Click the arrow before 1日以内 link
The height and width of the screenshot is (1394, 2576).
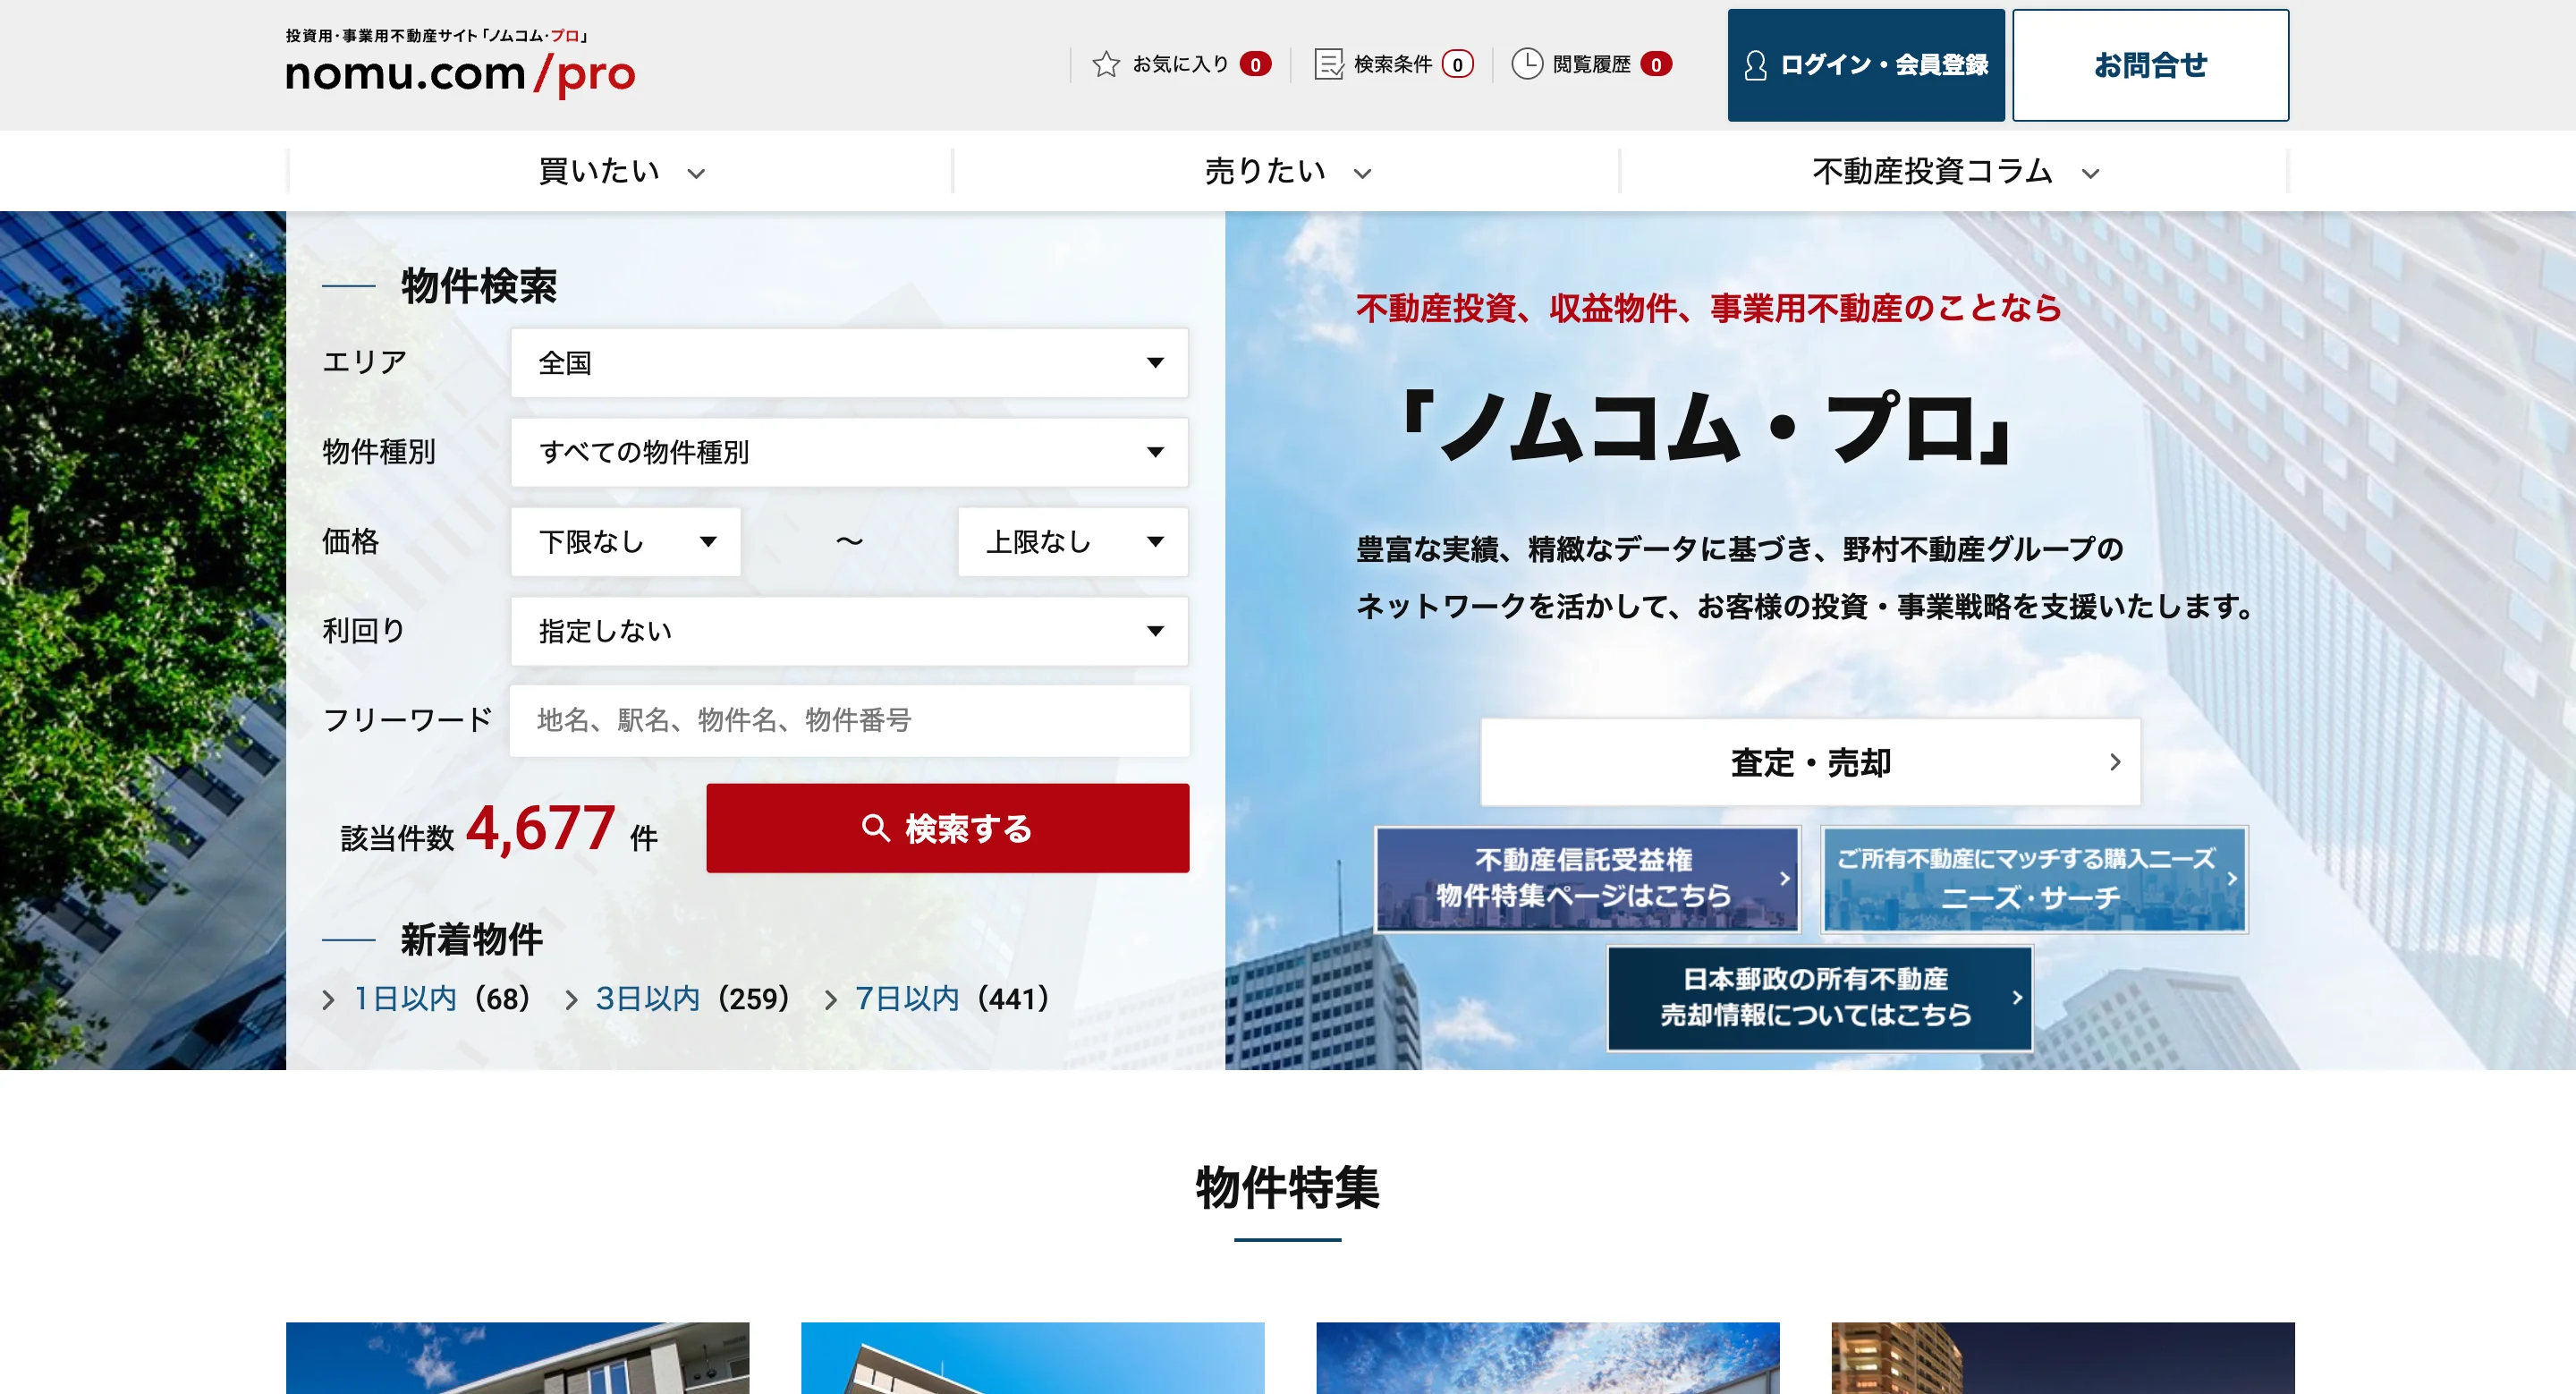coord(328,999)
